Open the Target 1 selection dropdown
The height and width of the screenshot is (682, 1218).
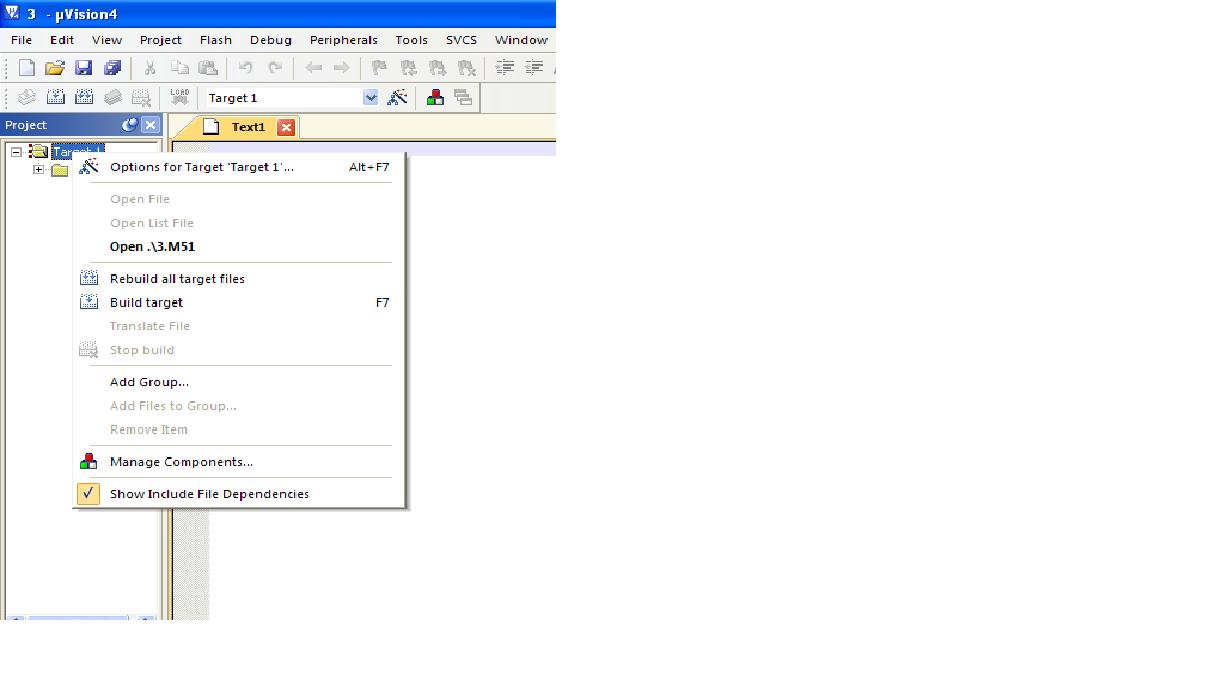(370, 98)
